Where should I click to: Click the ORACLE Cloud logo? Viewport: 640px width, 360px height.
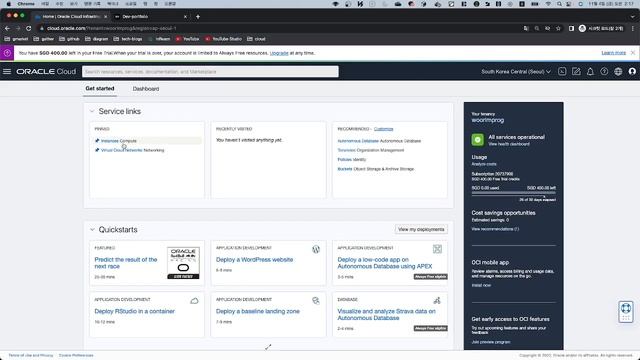(x=46, y=71)
